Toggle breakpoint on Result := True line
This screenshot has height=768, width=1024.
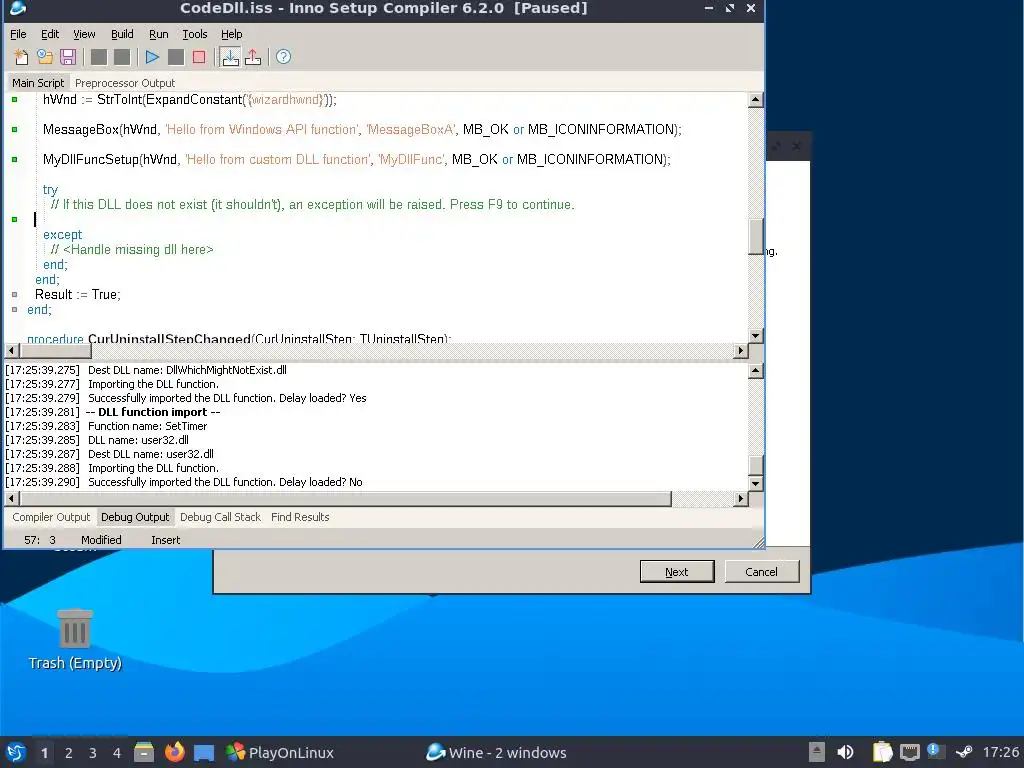click(x=14, y=295)
